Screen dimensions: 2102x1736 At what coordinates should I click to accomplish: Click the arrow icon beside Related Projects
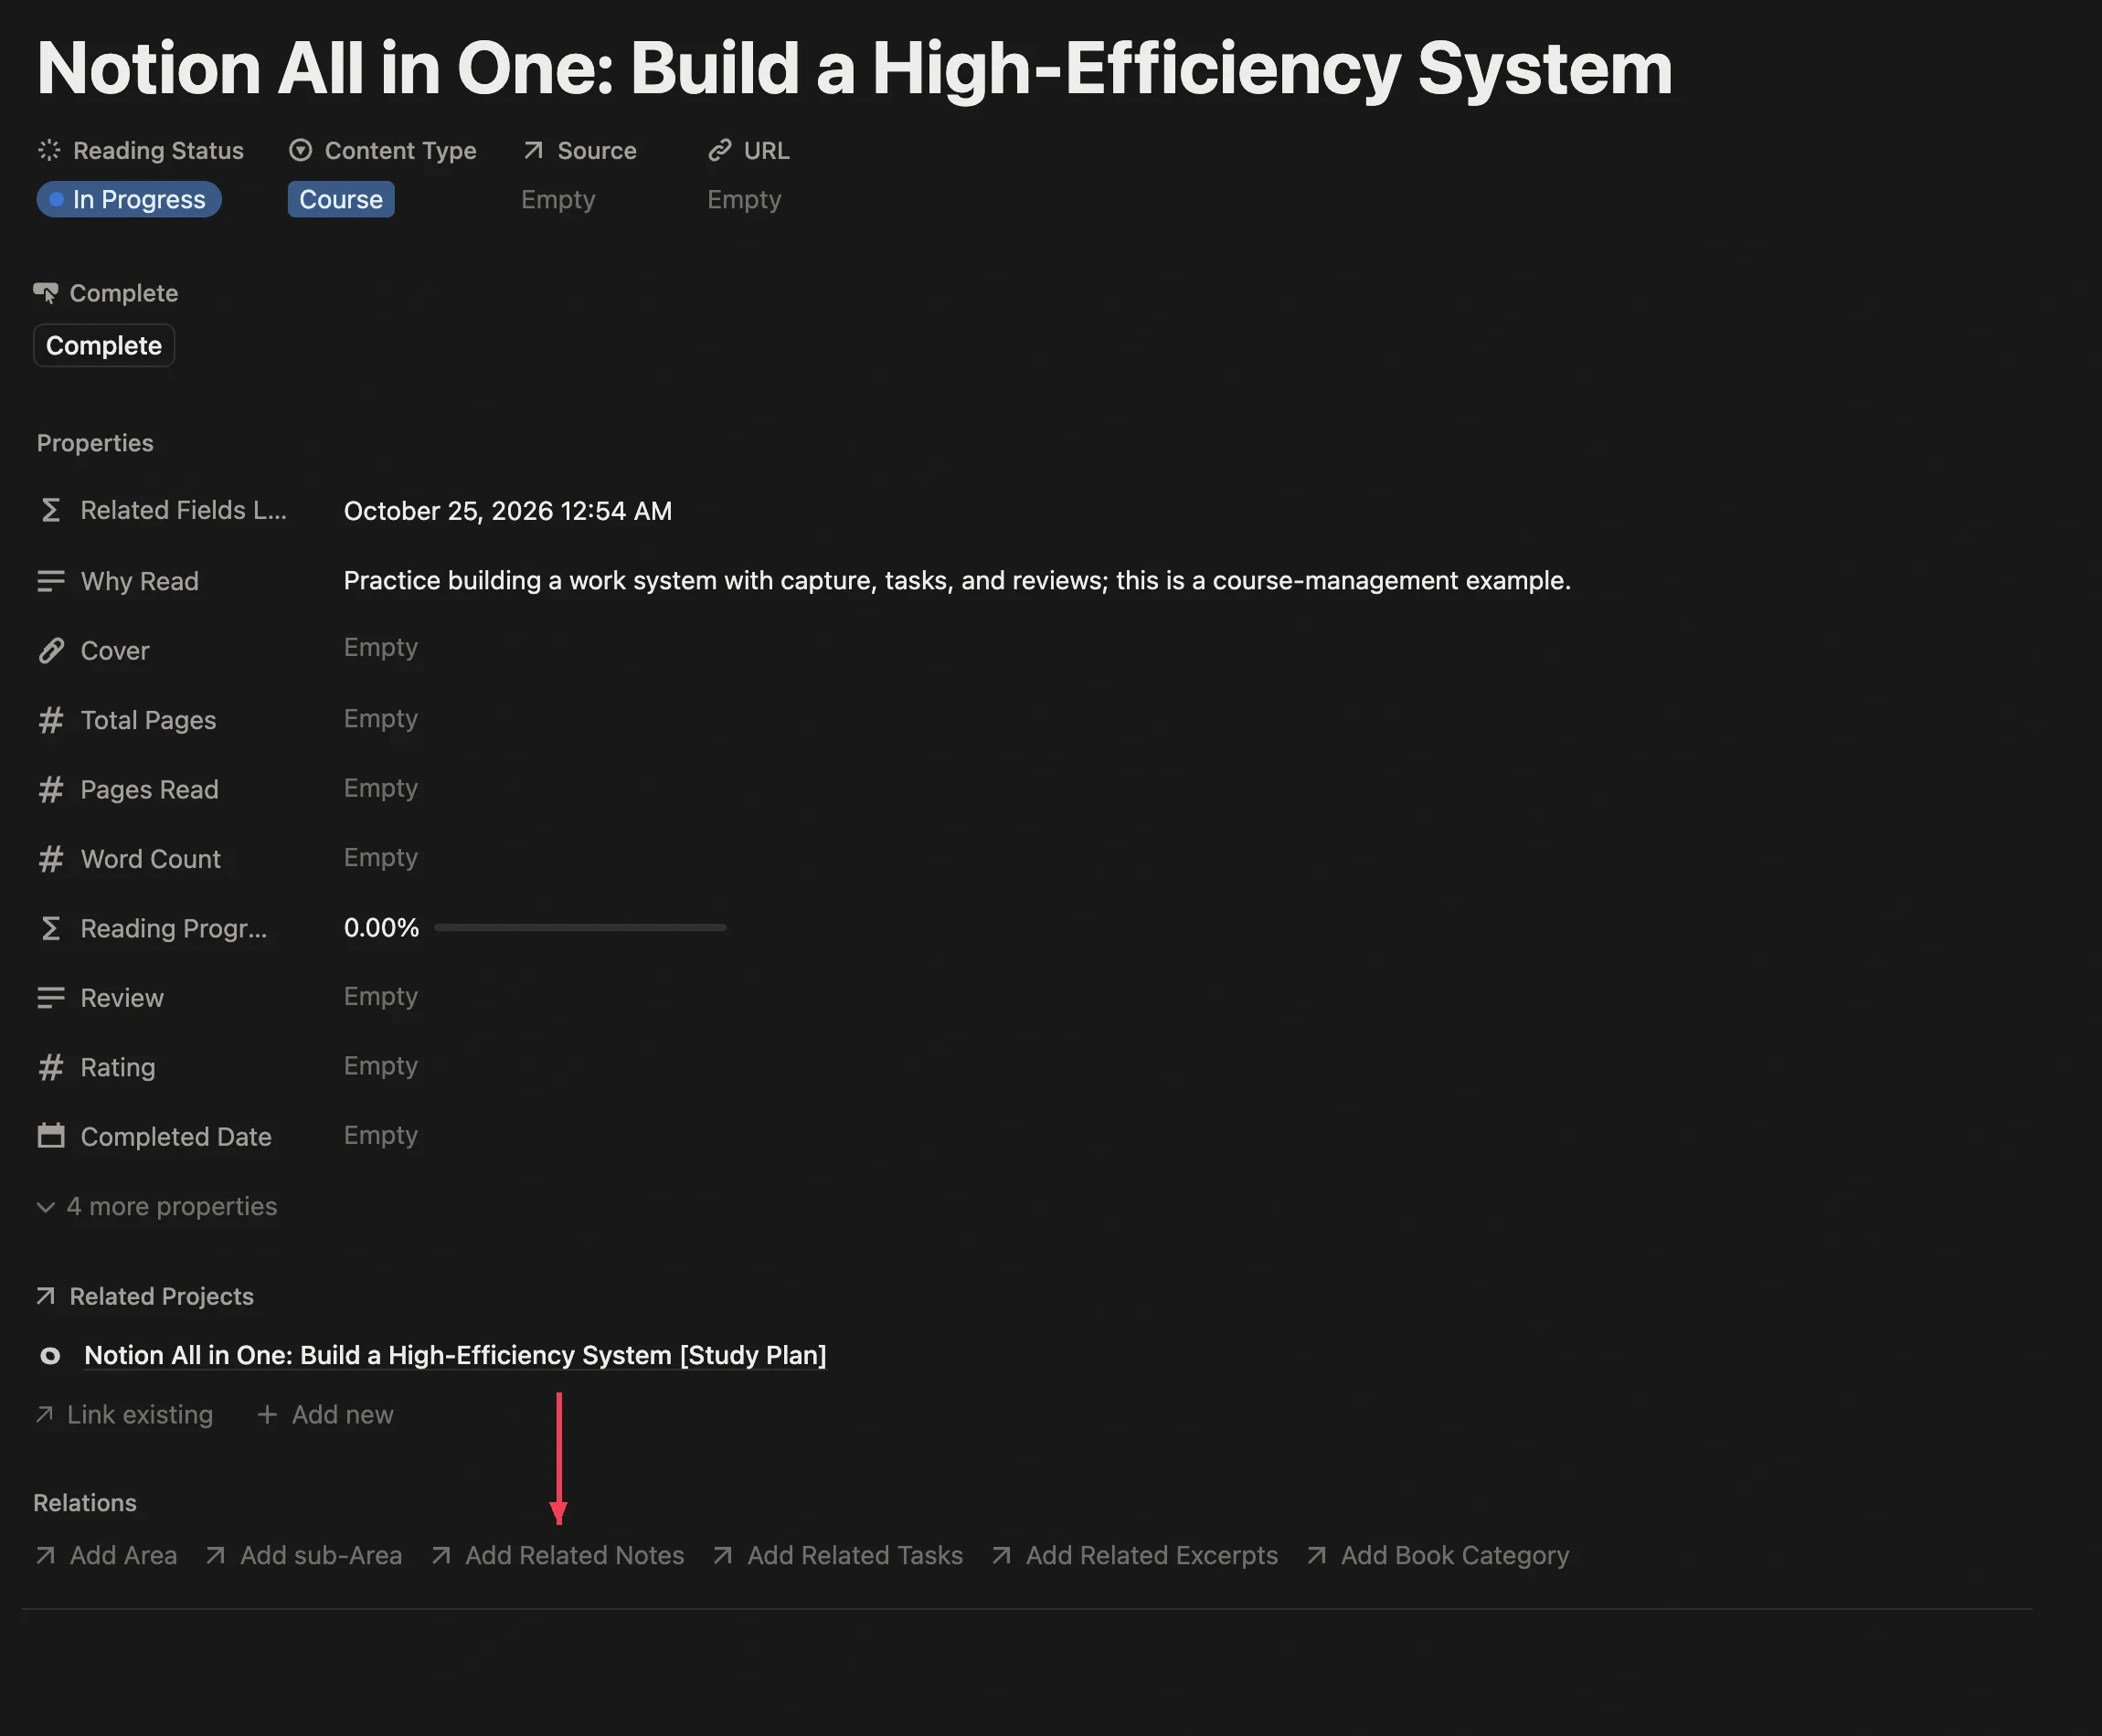(x=45, y=1296)
